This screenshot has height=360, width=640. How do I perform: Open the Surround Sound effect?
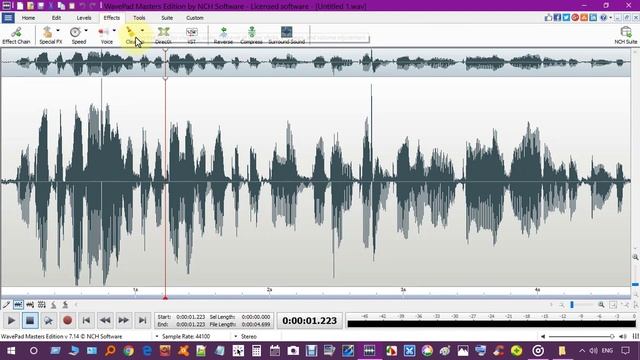click(287, 35)
